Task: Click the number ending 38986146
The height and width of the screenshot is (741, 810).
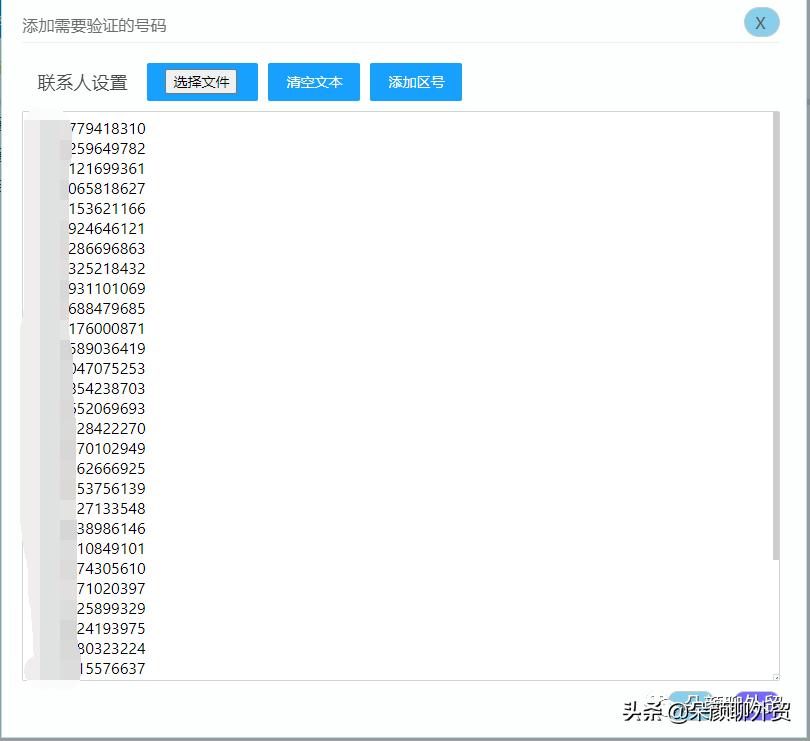Action: click(x=110, y=528)
